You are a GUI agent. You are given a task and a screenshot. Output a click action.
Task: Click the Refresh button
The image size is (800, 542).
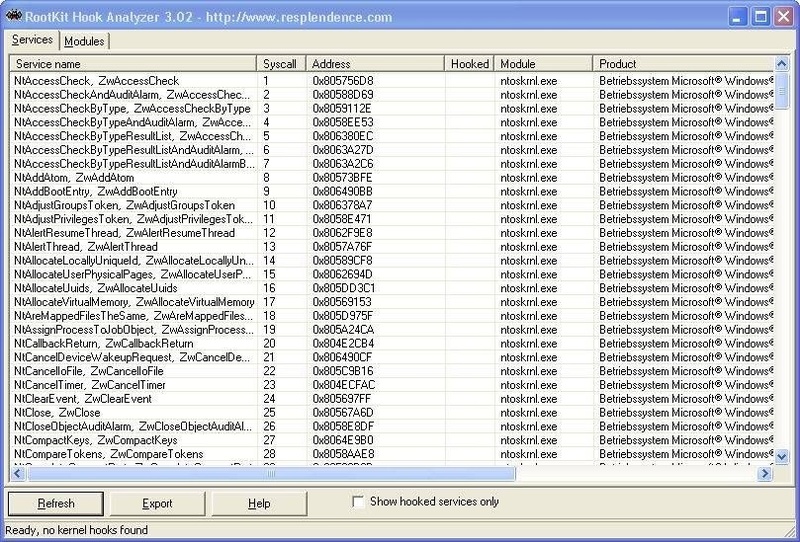tap(56, 504)
